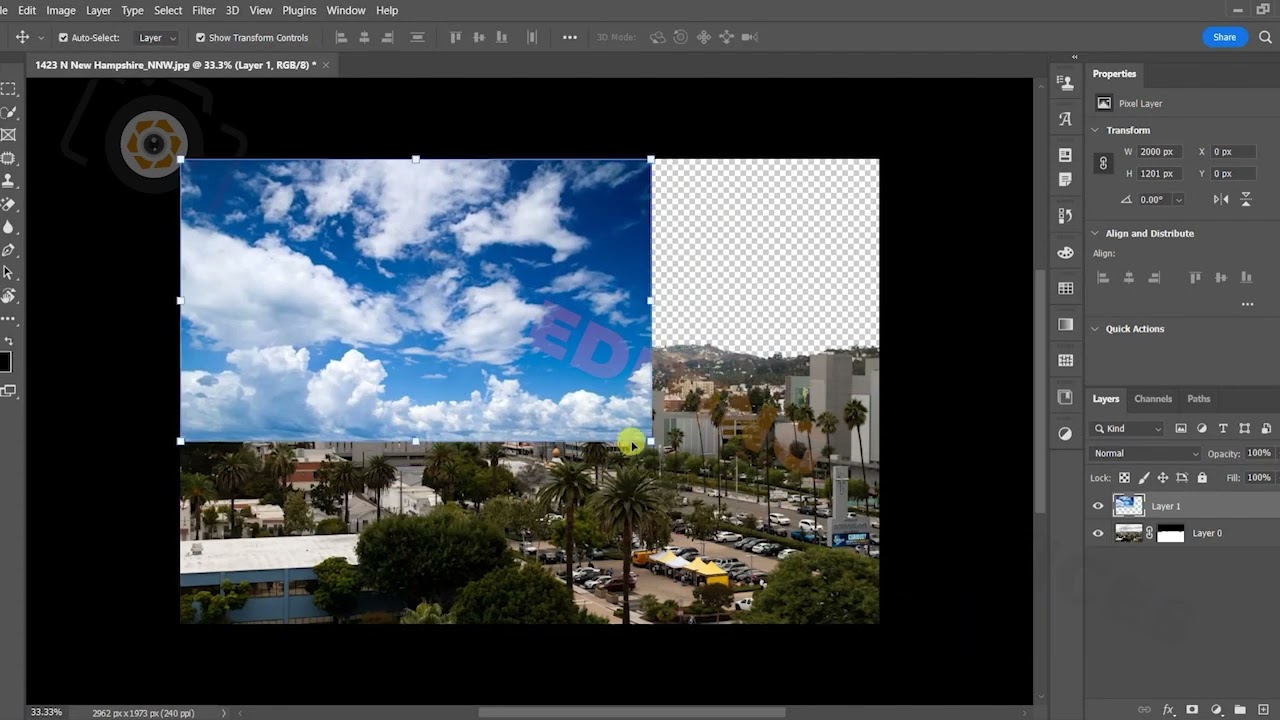Open the Color palette panel icon
The height and width of the screenshot is (720, 1280).
click(1065, 253)
